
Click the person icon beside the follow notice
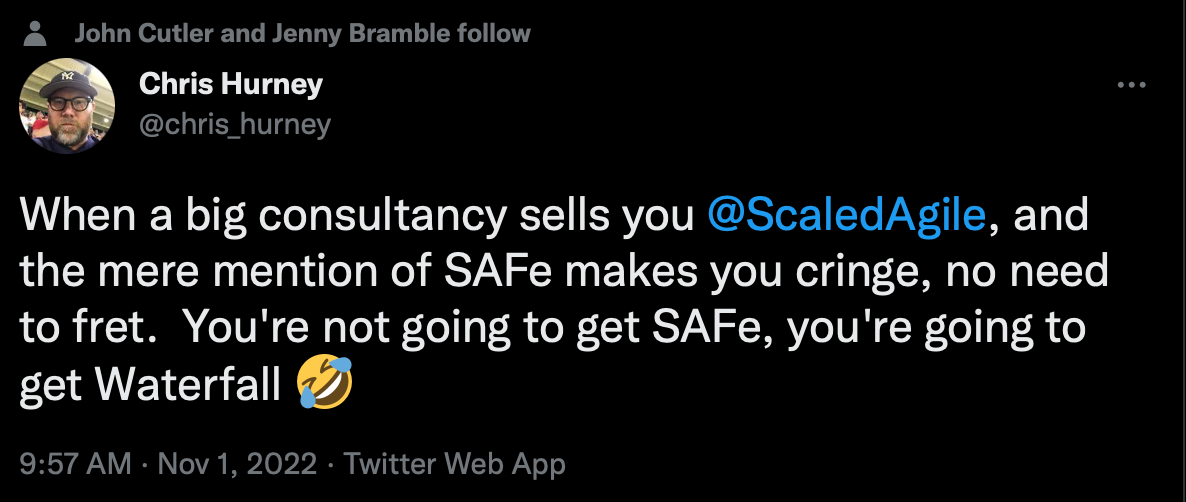pos(37,35)
